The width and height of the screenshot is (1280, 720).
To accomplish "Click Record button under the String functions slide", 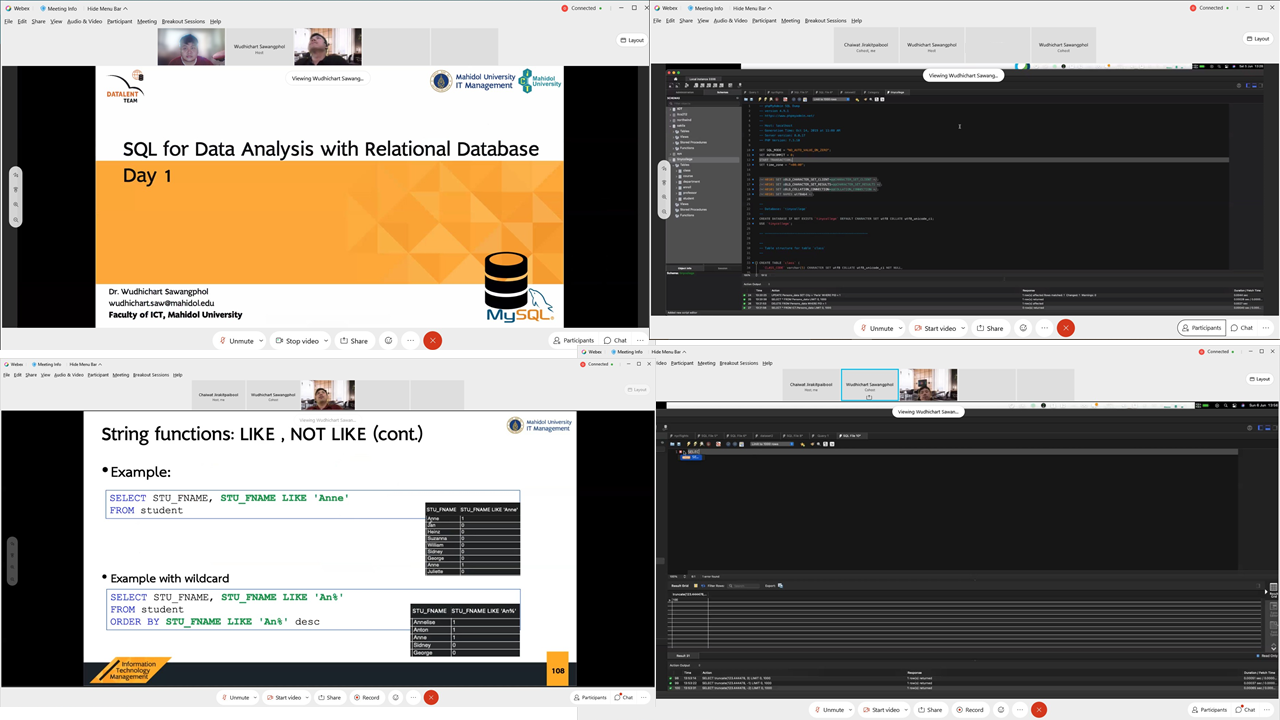I will 365,697.
